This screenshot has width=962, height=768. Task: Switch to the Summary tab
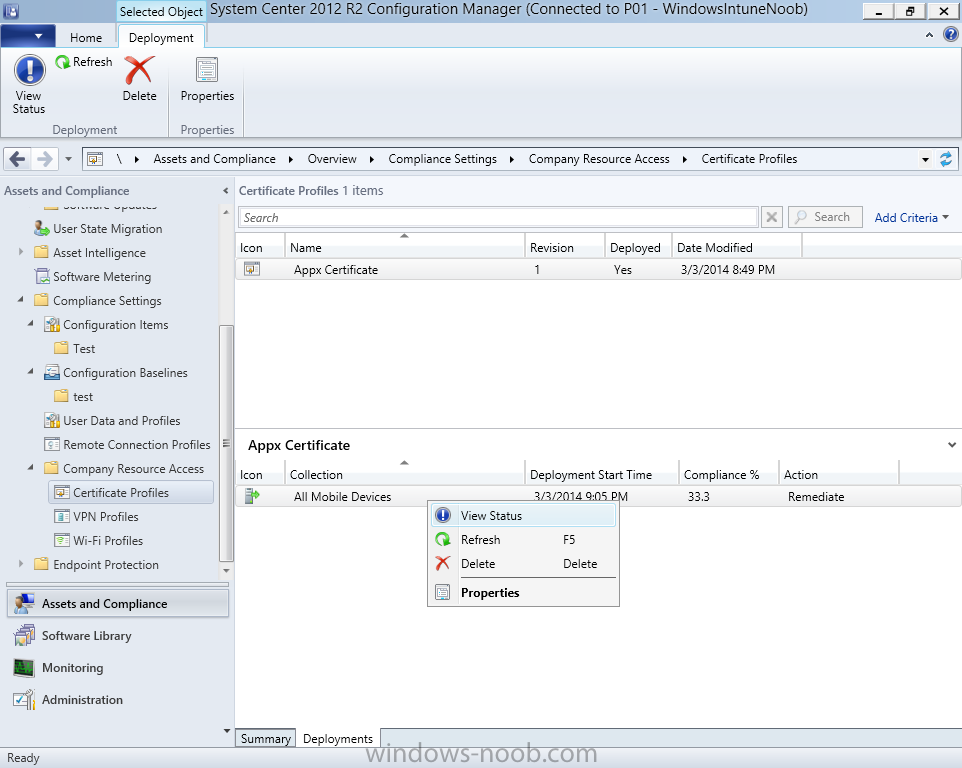point(265,738)
